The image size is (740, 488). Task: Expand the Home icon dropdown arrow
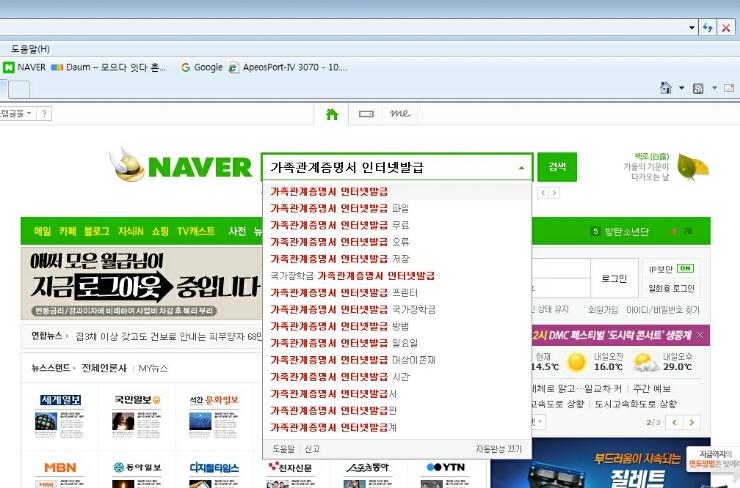coord(681,88)
